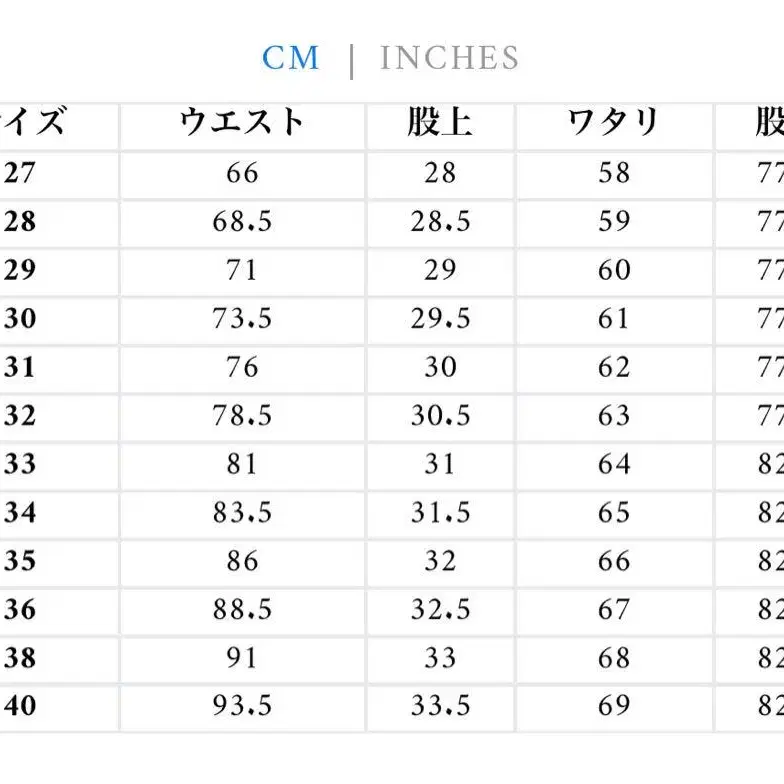
Task: Click the 股上 column header
Action: (440, 123)
